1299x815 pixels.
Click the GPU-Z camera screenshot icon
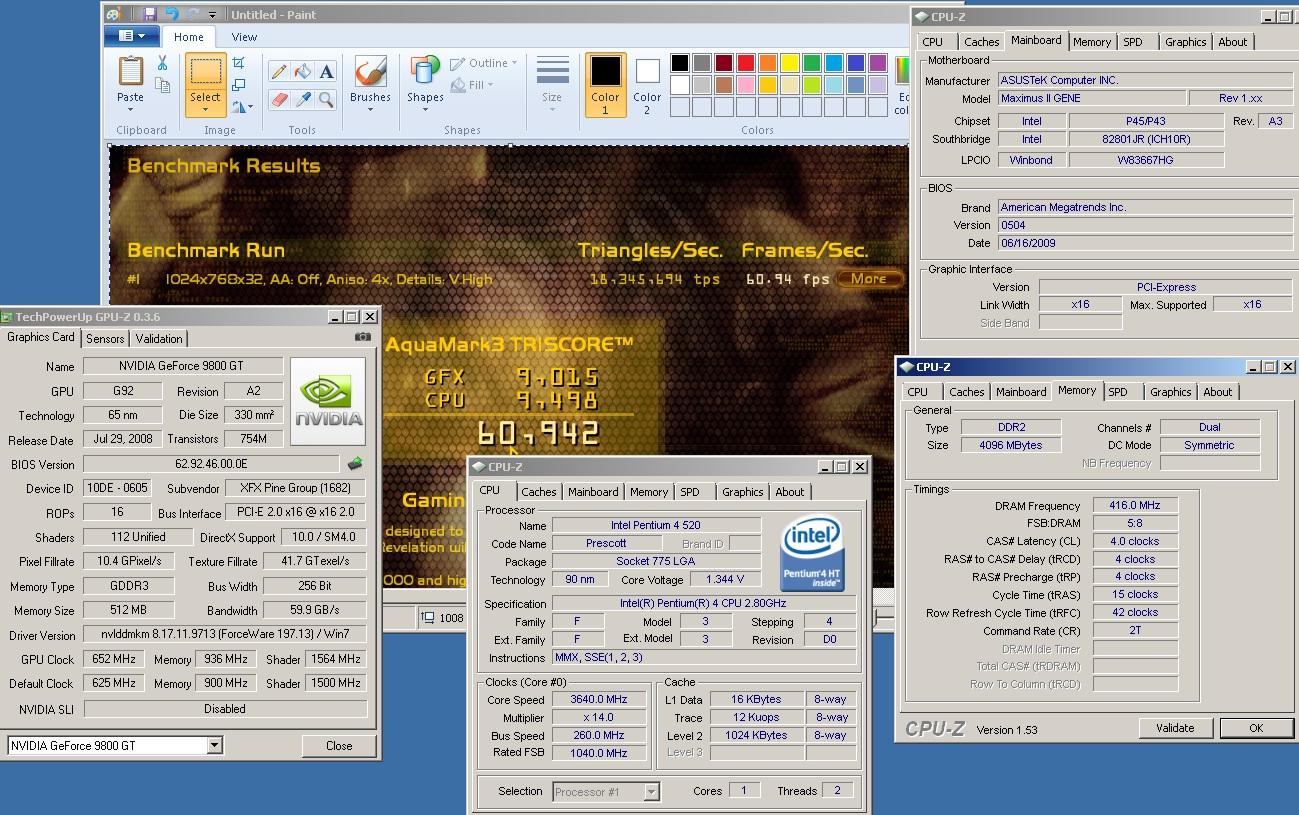click(x=362, y=338)
